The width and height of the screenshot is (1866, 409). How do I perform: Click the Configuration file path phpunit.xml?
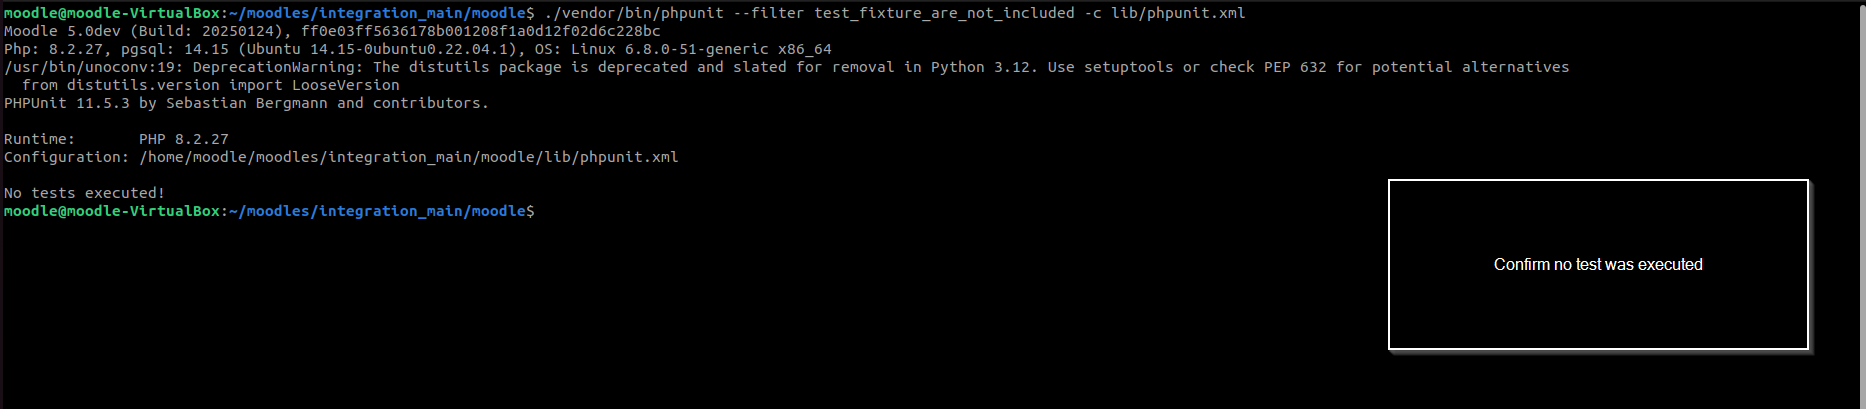point(409,157)
